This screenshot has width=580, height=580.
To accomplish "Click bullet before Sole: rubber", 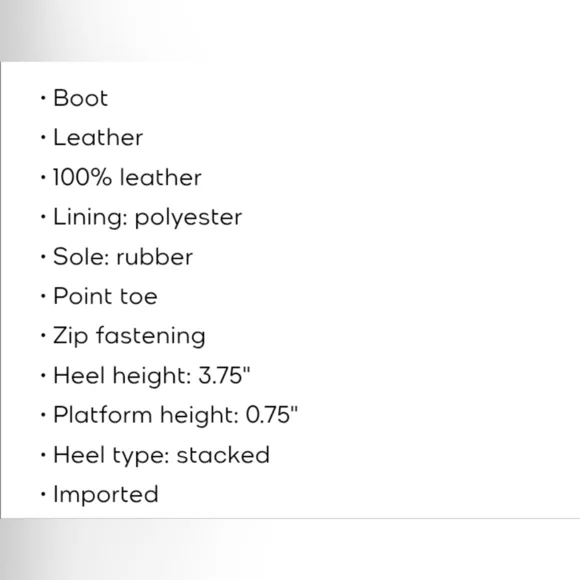I will point(43,256).
